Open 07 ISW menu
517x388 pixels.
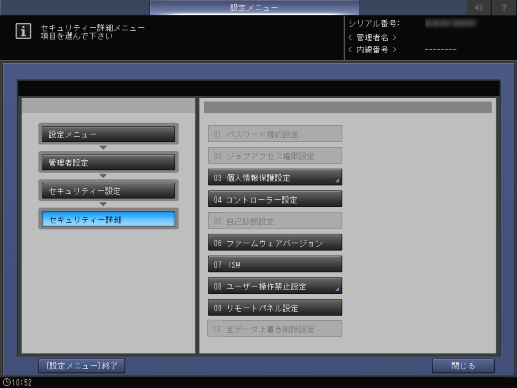pyautogui.click(x=275, y=264)
